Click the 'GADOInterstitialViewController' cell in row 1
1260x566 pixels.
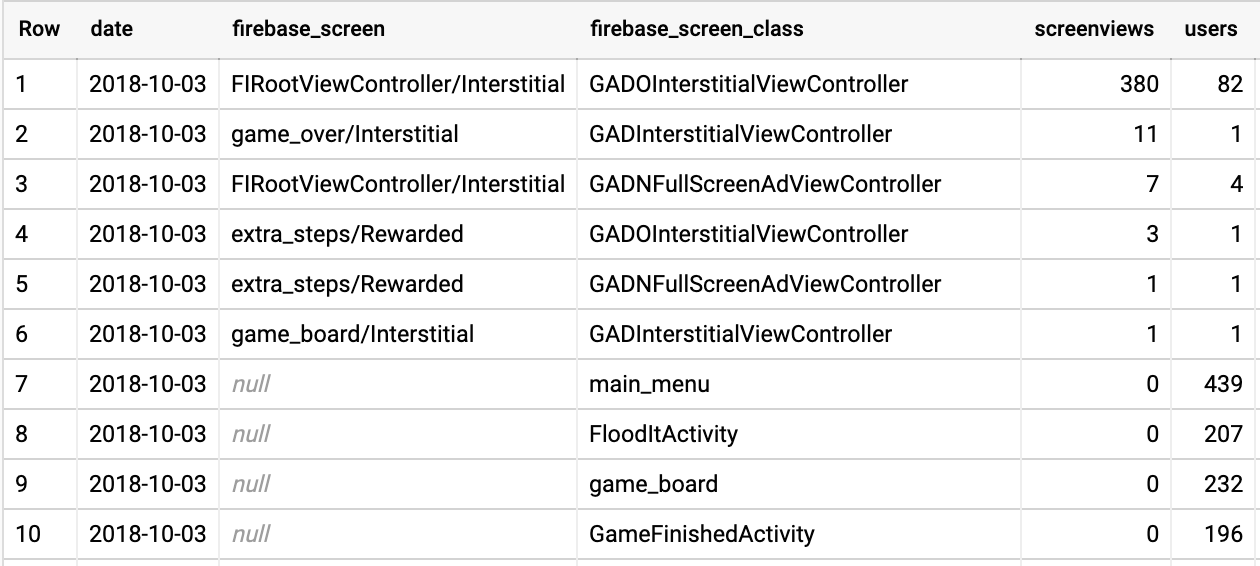[x=749, y=84]
